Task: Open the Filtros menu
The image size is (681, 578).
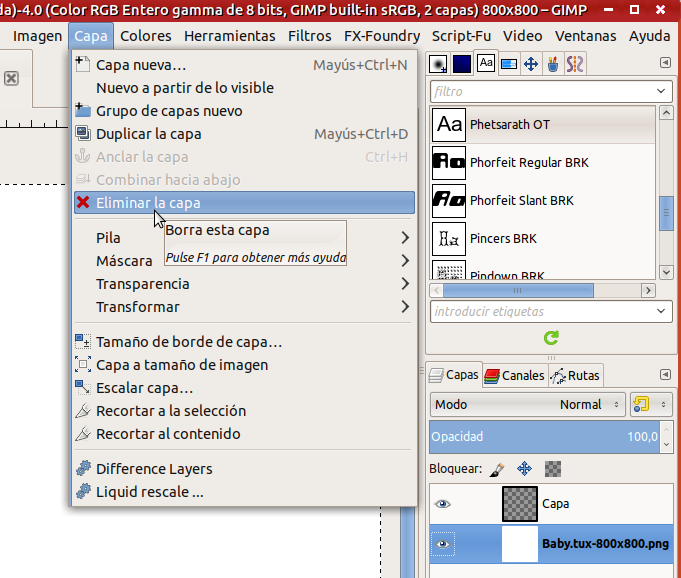Action: pyautogui.click(x=310, y=36)
